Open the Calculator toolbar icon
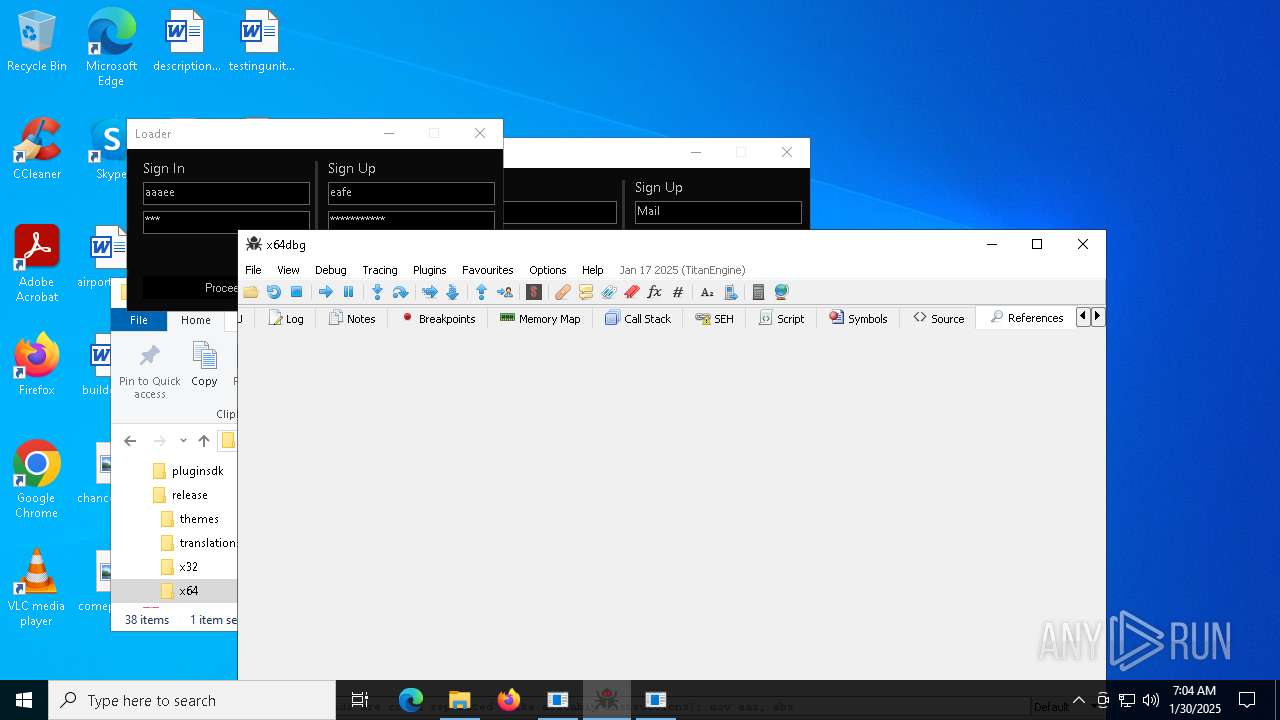Viewport: 1280px width, 720px height. click(x=758, y=292)
